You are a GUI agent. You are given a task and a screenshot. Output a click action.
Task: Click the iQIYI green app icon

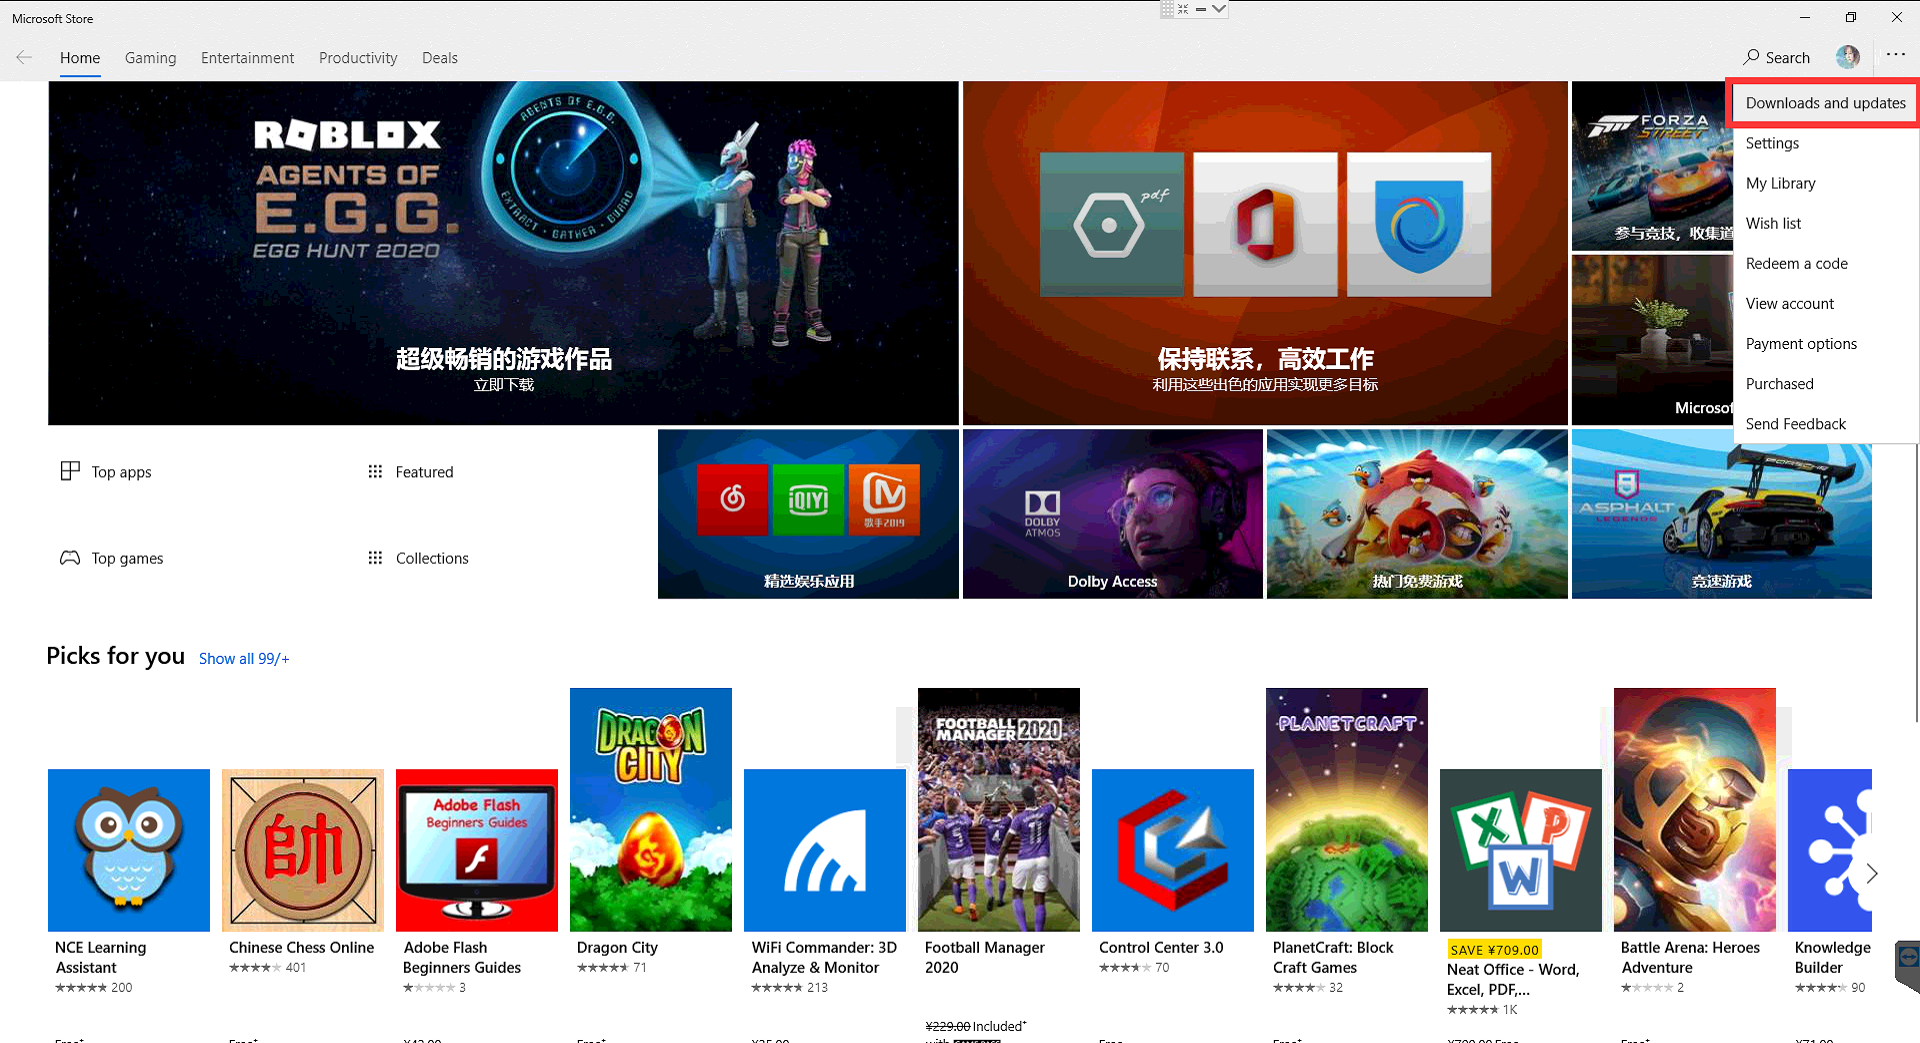click(808, 499)
